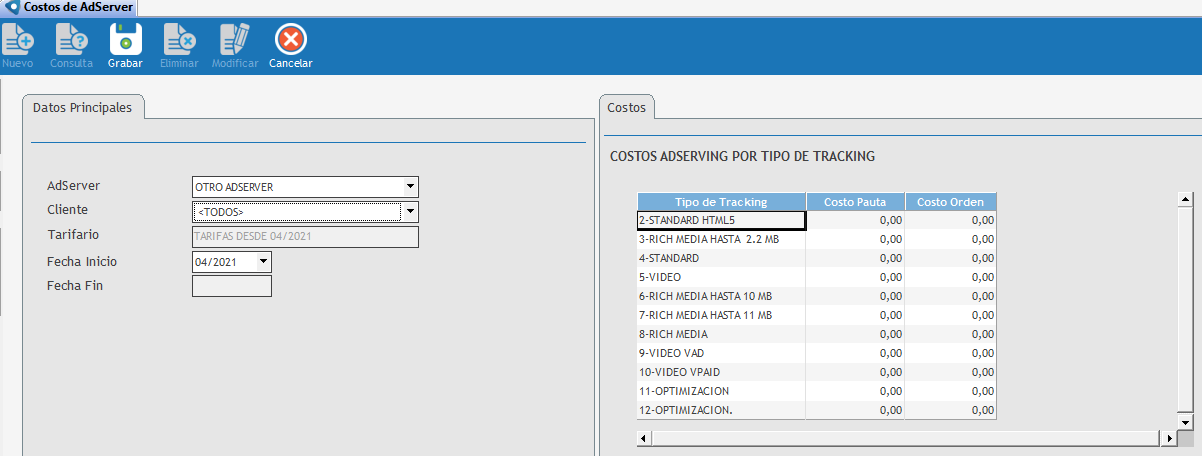This screenshot has width=1202, height=456.
Task: Cancel editing with Cancelar icon
Action: 290,41
